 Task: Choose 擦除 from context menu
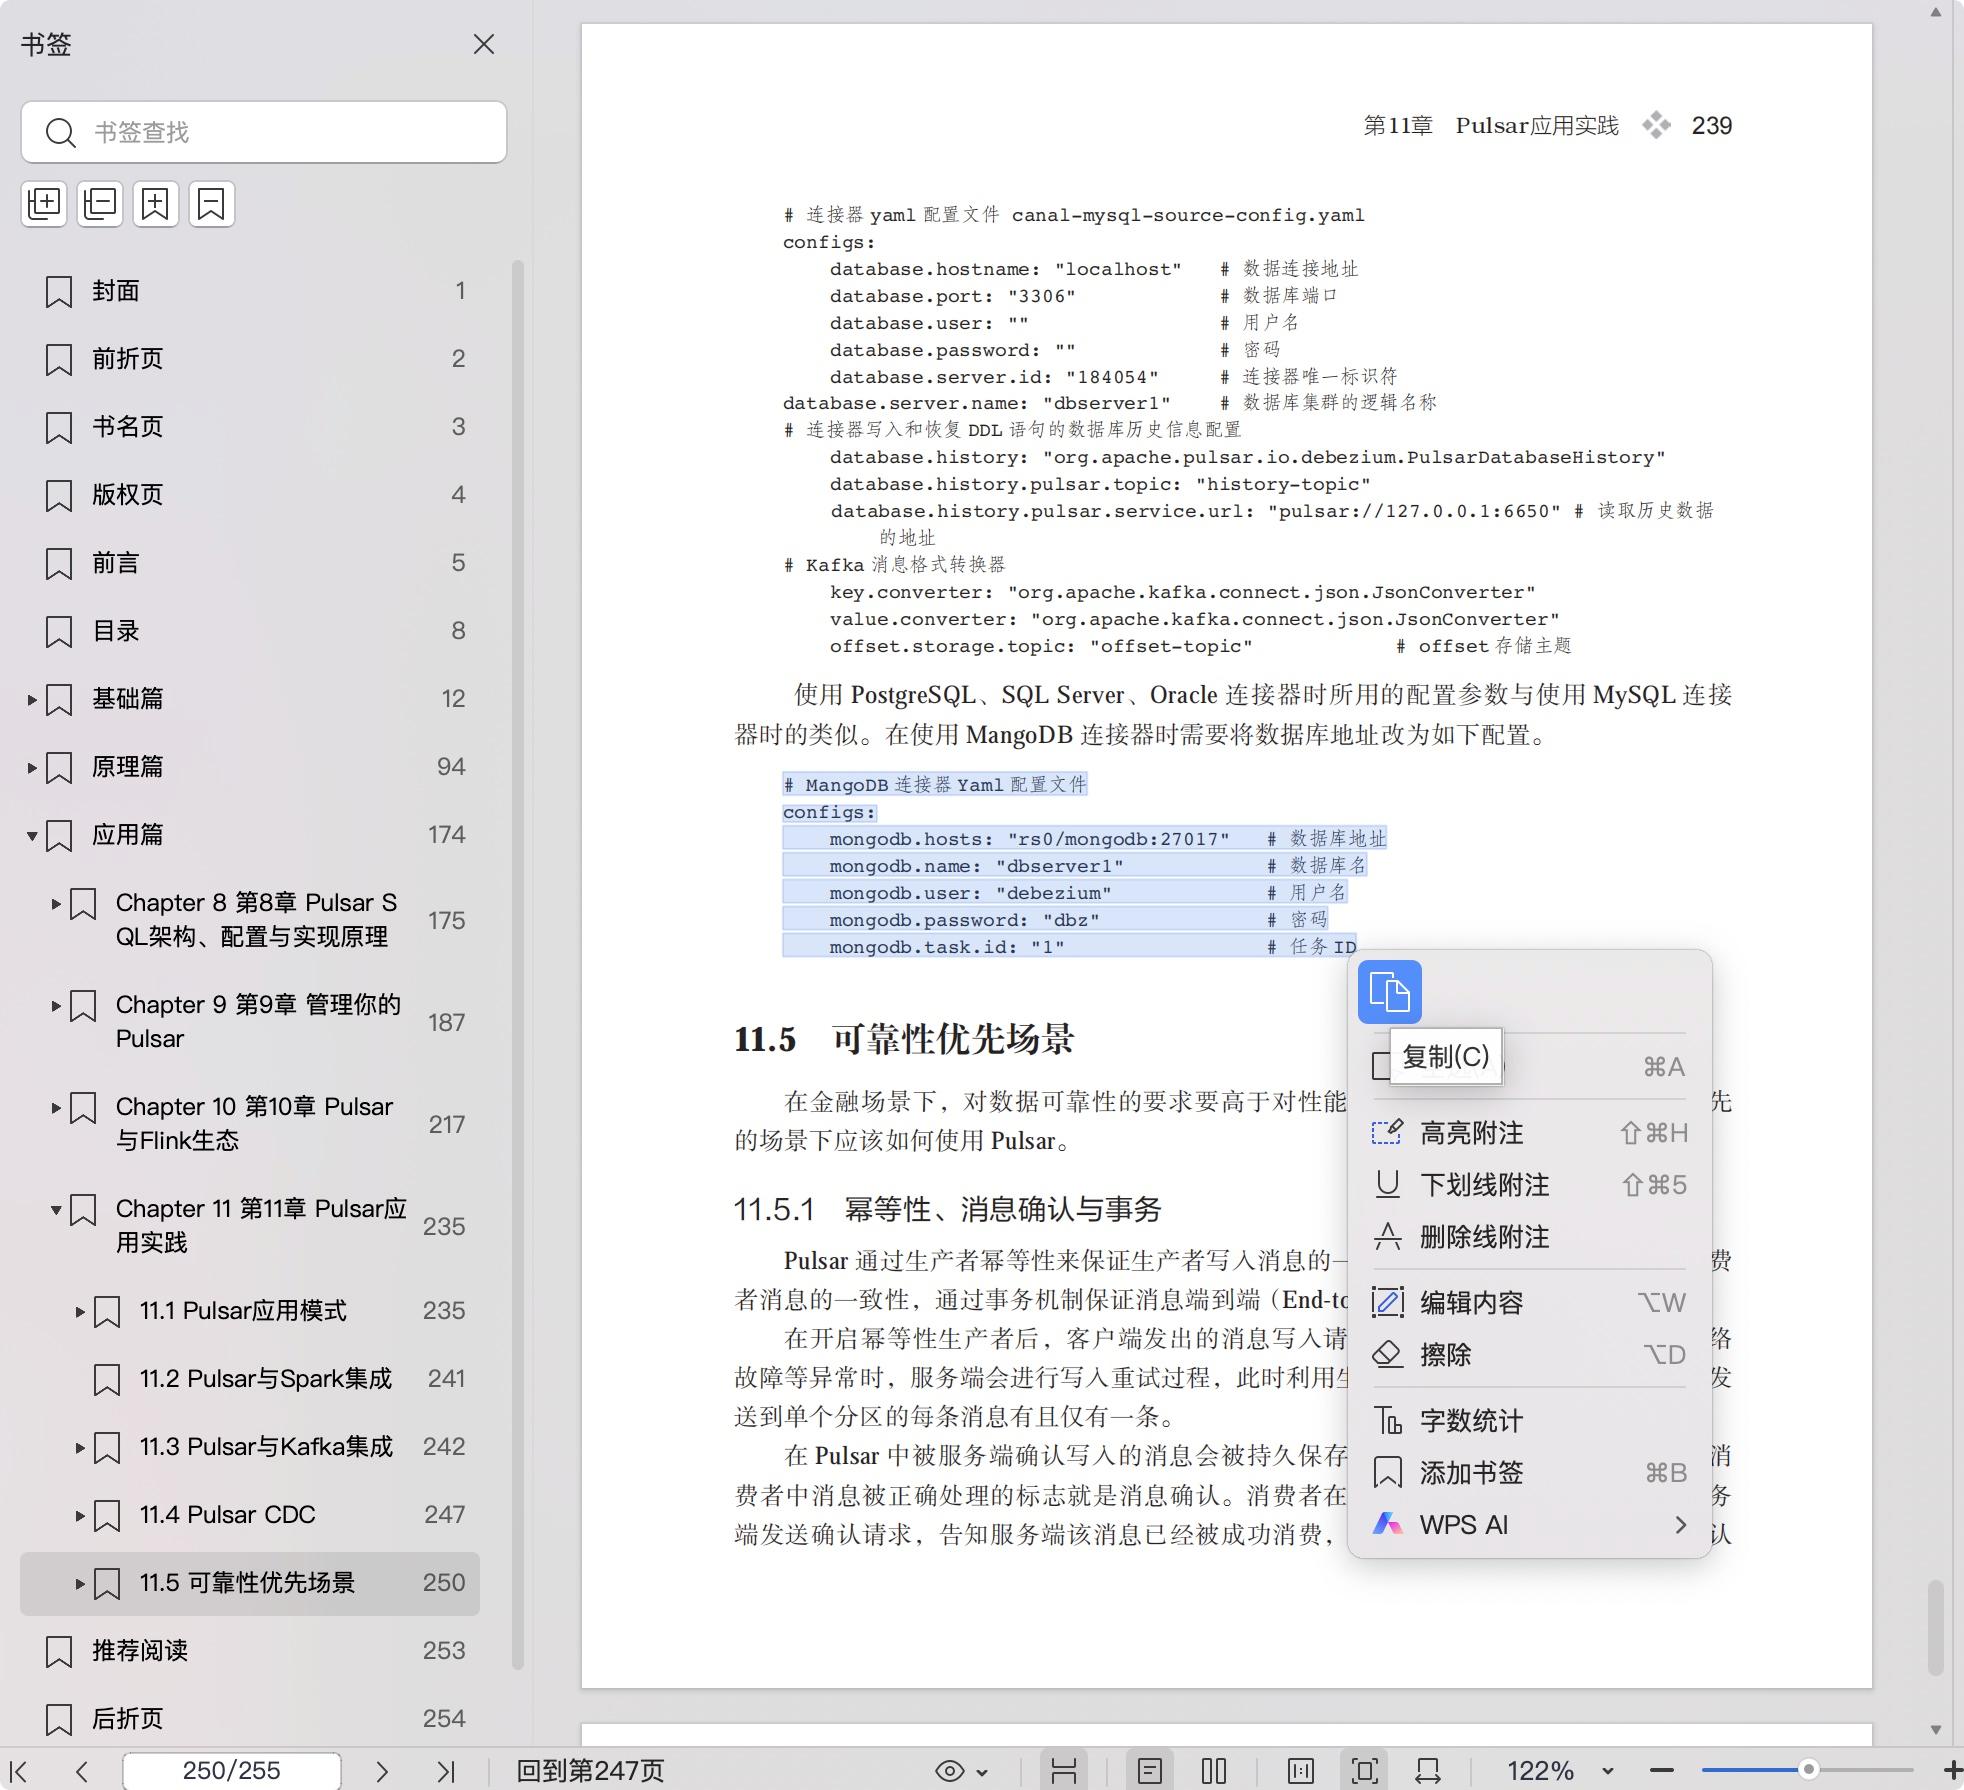tap(1529, 1354)
